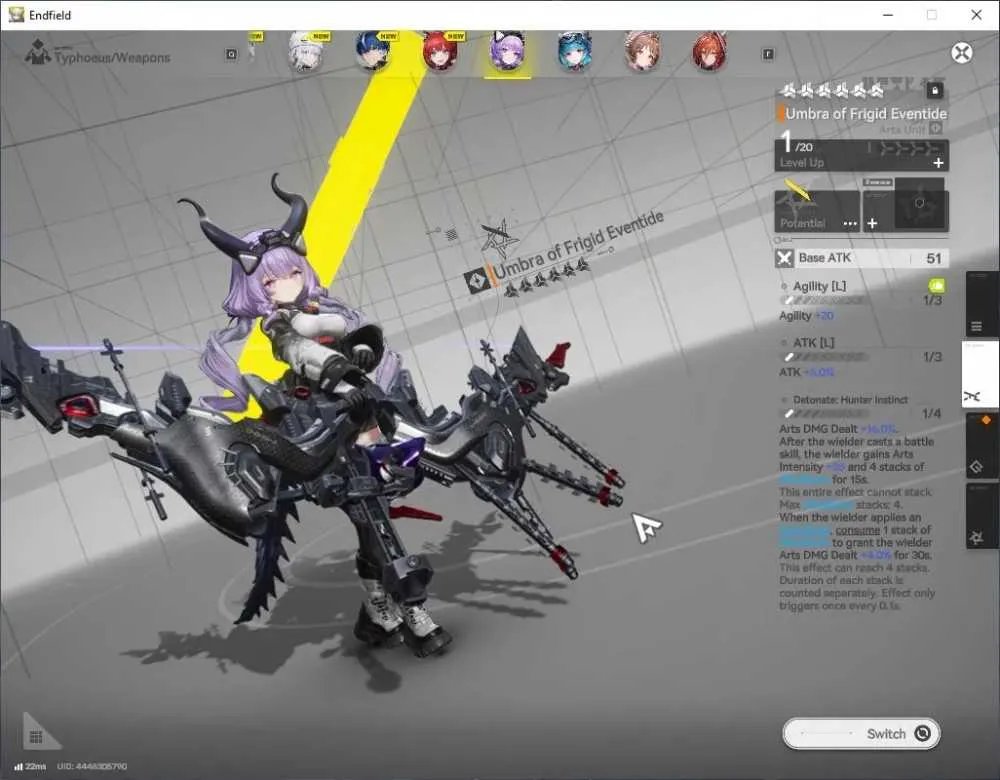1000x780 pixels.
Task: Open the Potential panel
Action: point(817,210)
